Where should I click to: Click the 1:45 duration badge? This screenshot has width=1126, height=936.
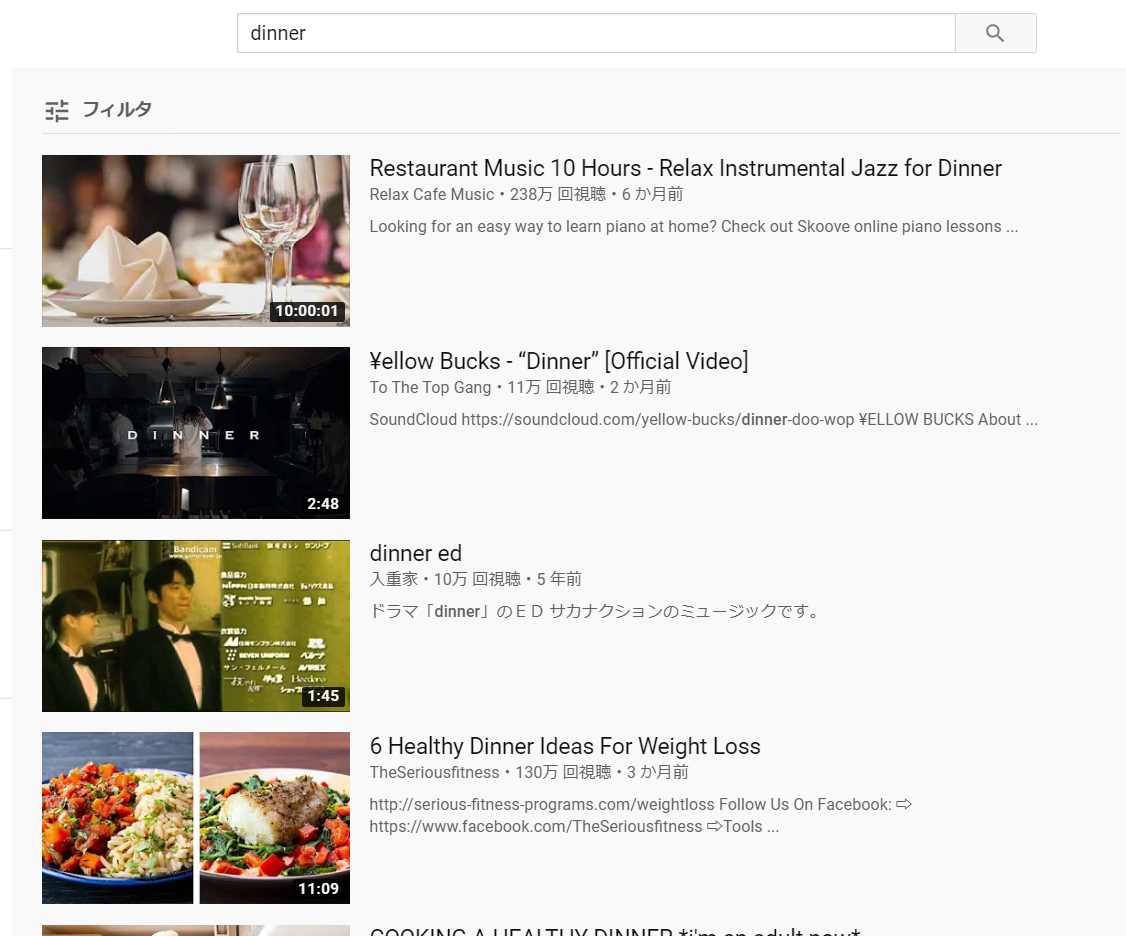(323, 696)
